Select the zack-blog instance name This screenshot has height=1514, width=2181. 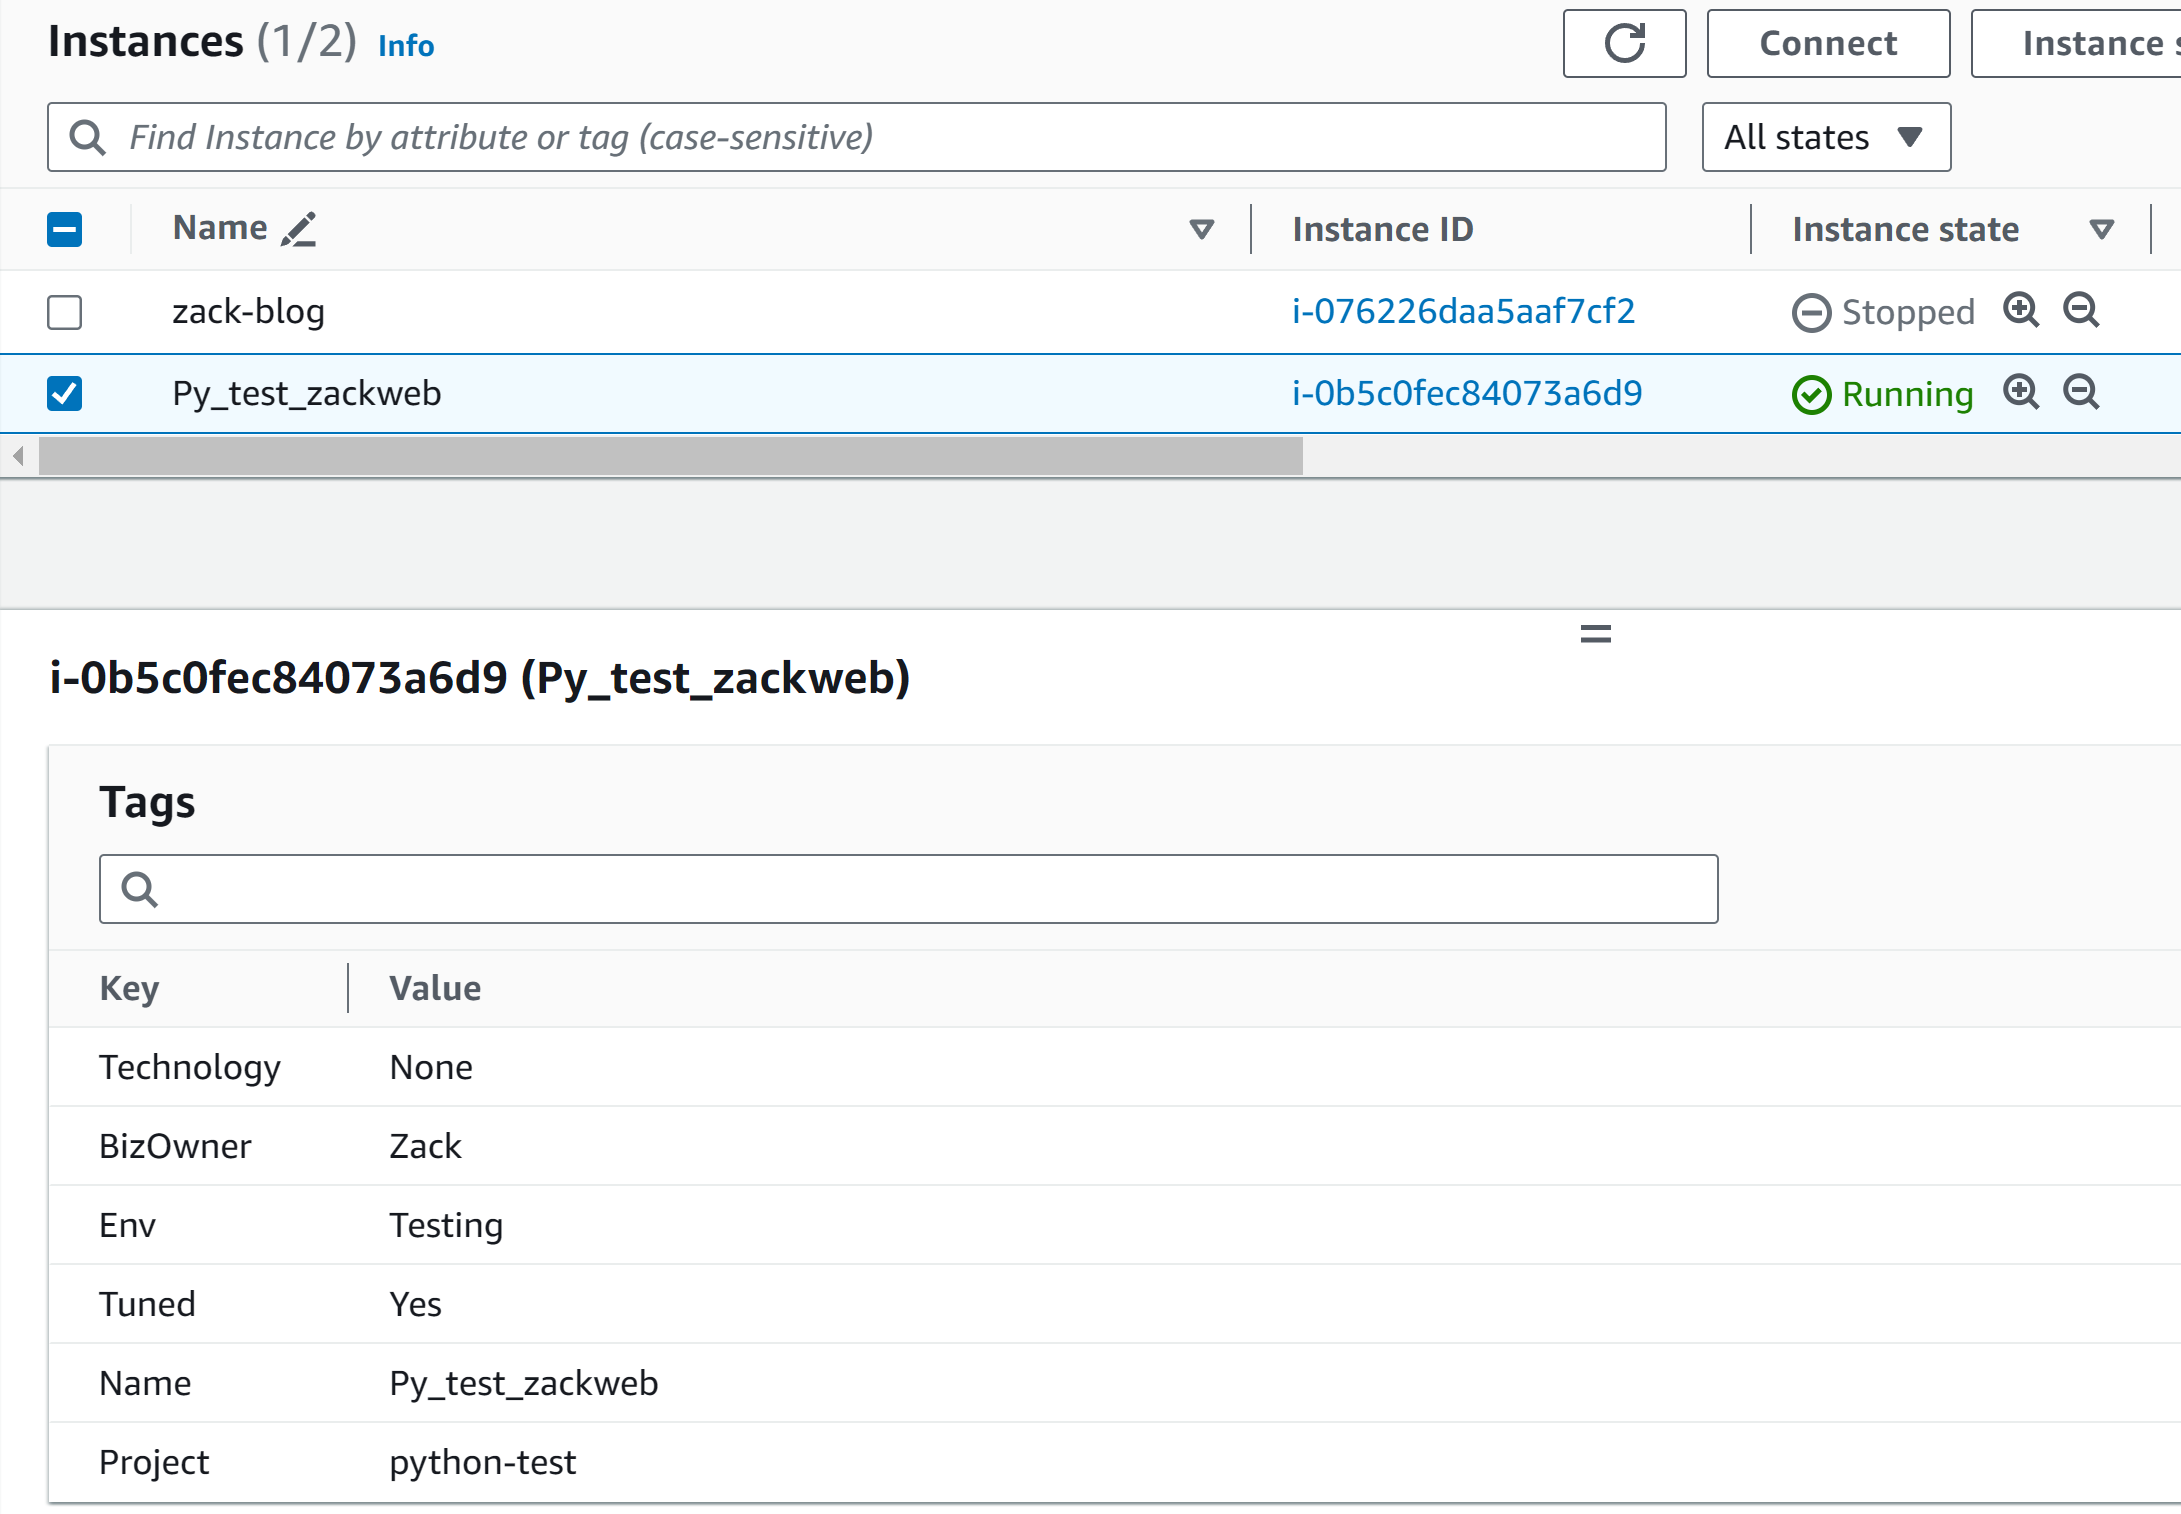tap(248, 311)
